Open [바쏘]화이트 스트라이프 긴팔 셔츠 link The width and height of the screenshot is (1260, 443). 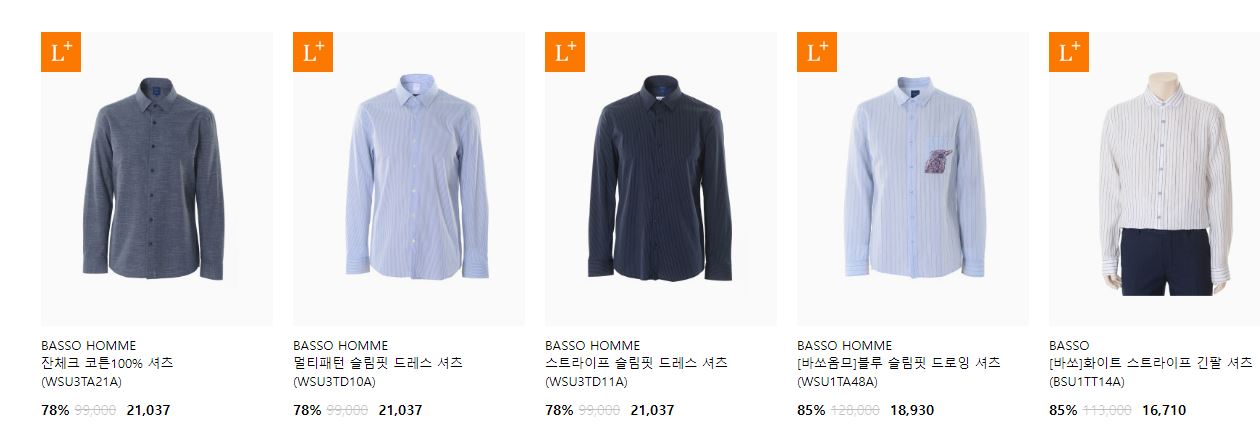[x=1151, y=363]
